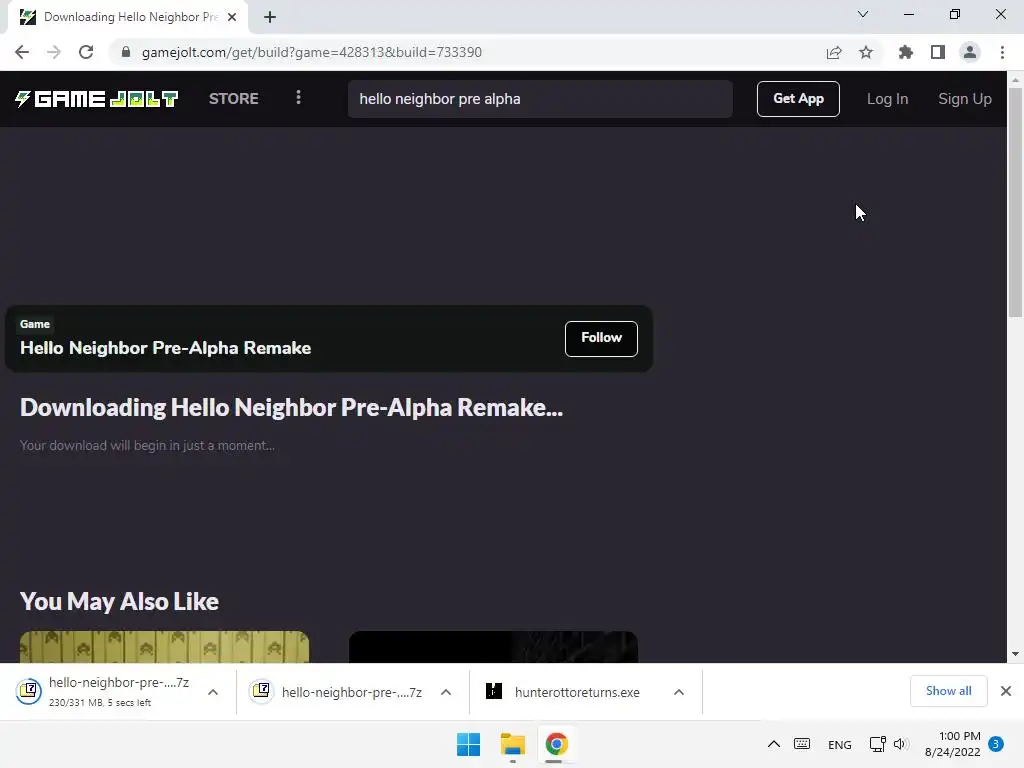1024x768 pixels.
Task: Open the Chrome three-dot menu
Action: [1002, 52]
